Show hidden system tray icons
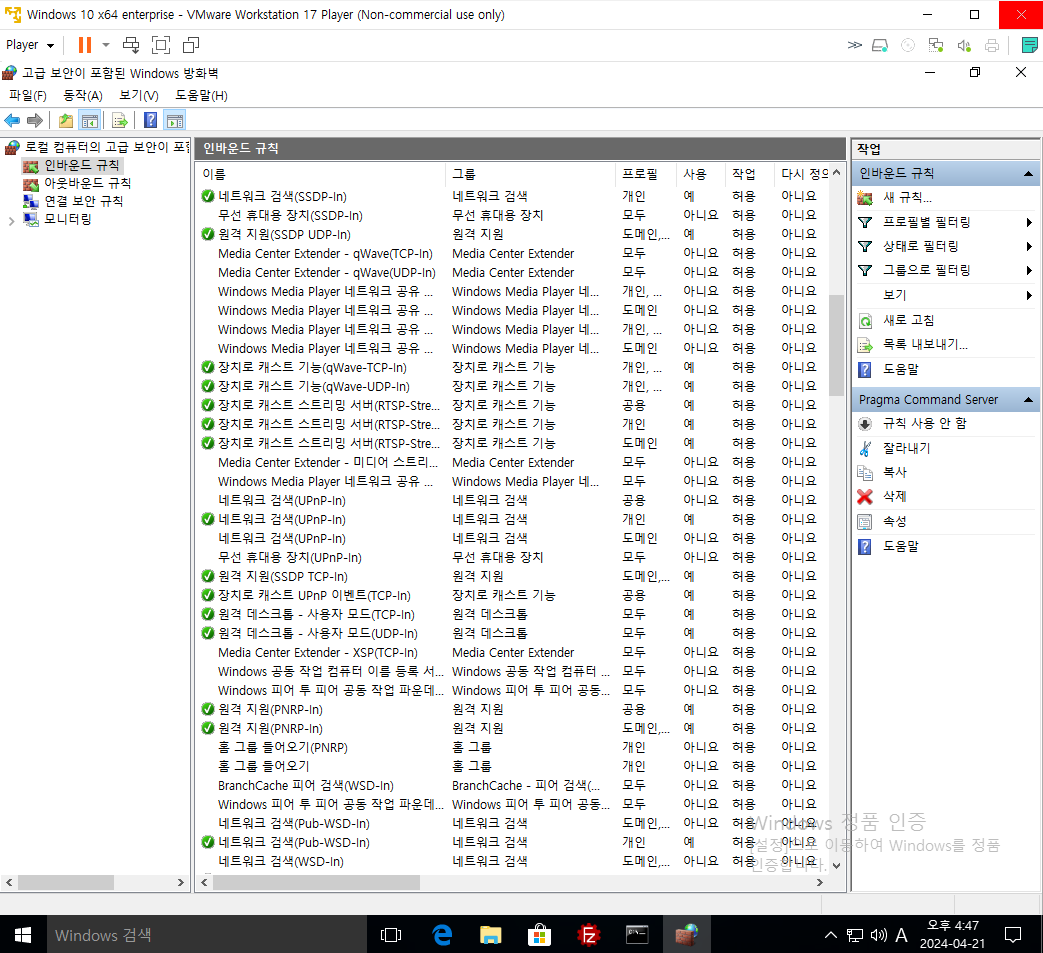This screenshot has width=1043, height=953. (x=830, y=935)
